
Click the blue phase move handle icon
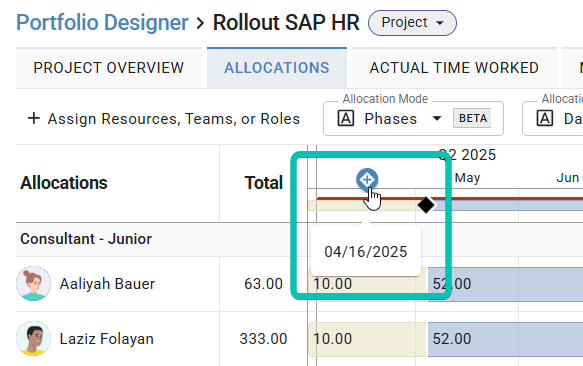click(367, 180)
